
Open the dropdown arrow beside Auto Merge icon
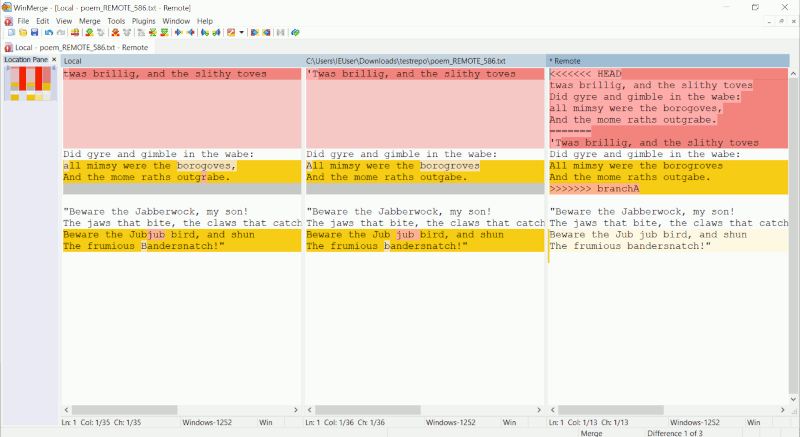[x=241, y=32]
